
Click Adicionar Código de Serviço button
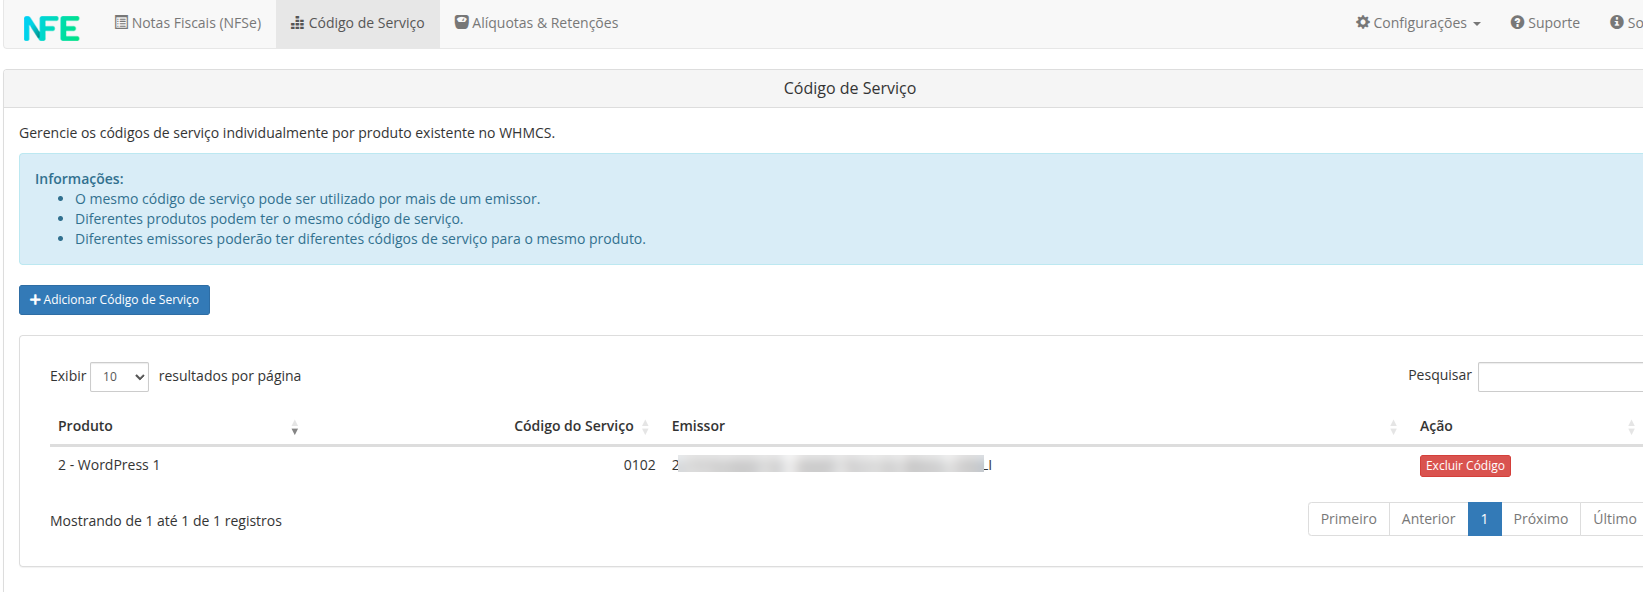(x=114, y=300)
